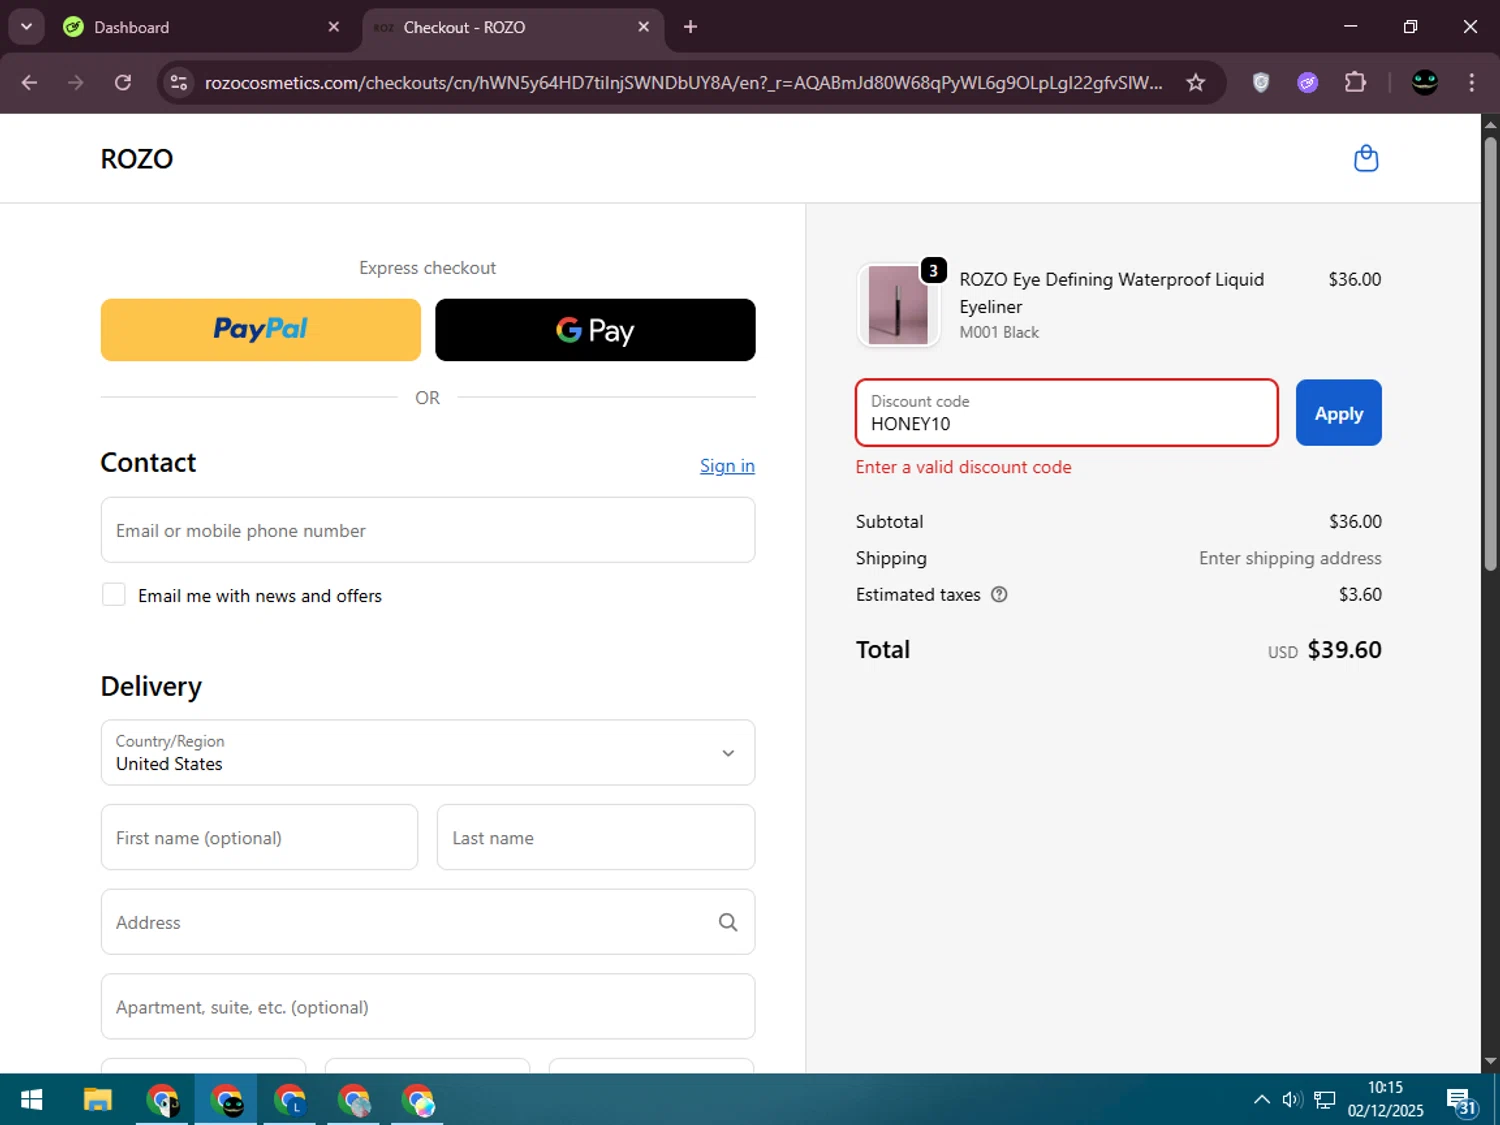Bookmark this page with star icon

point(1195,83)
